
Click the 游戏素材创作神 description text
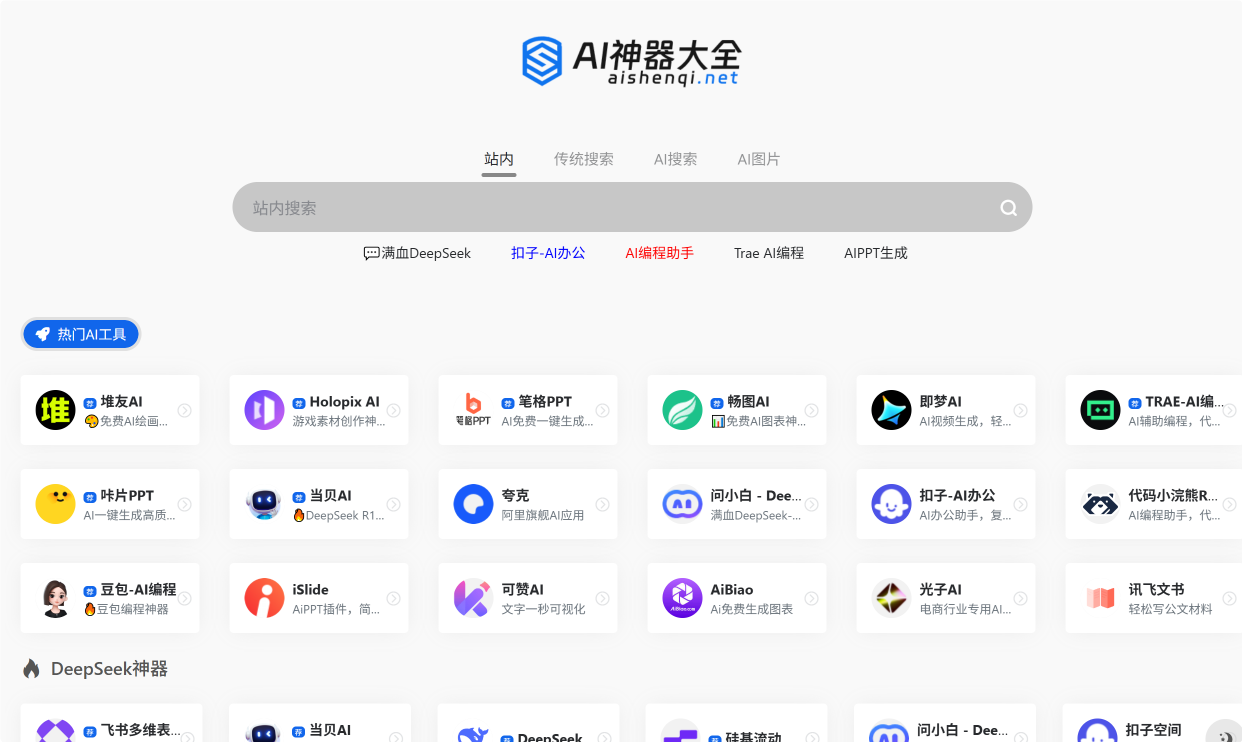338,422
